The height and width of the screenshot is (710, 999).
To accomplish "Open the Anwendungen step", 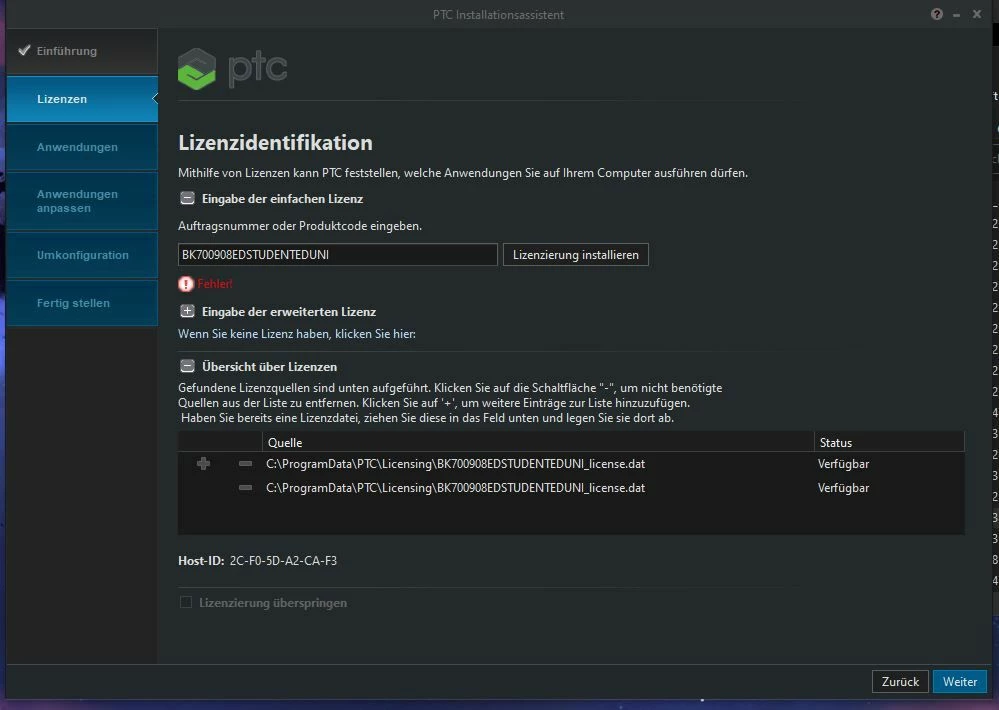I will coord(82,147).
